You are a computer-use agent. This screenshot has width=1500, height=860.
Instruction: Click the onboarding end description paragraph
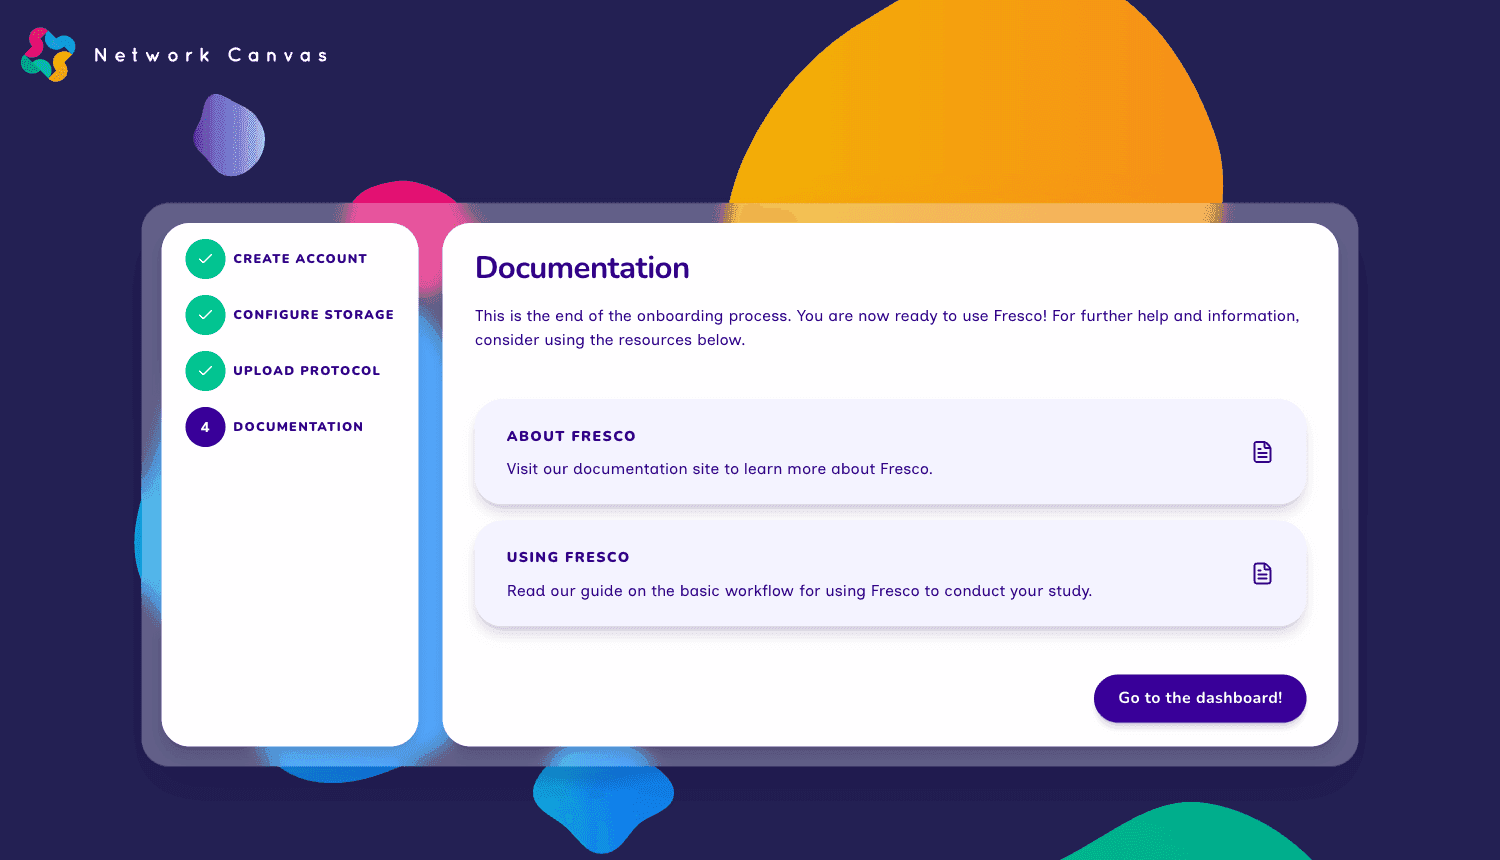[x=887, y=328]
